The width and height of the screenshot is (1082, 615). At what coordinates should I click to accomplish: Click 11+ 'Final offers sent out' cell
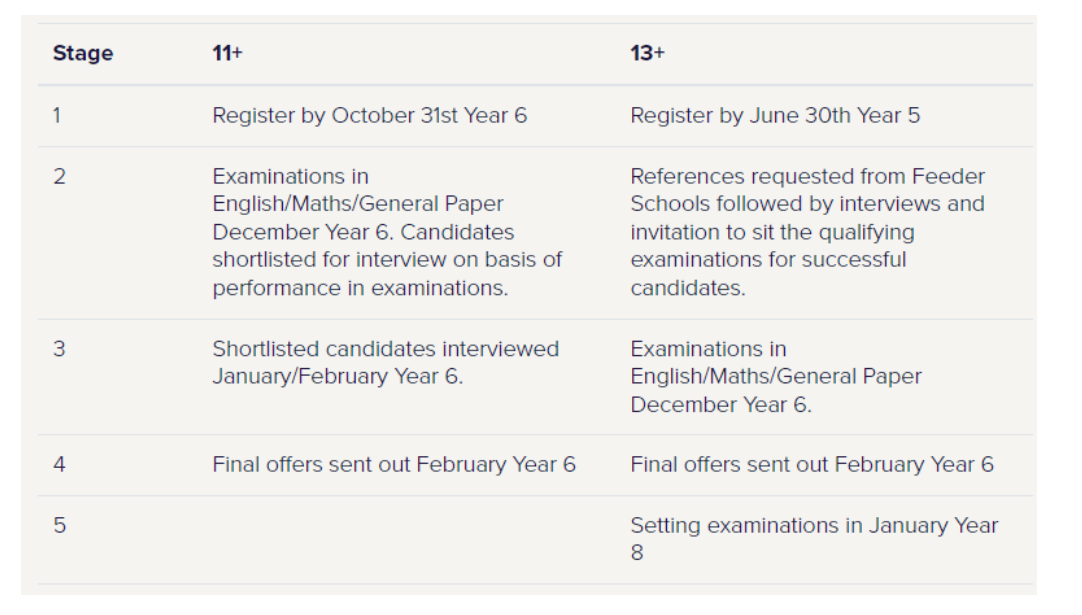(393, 465)
